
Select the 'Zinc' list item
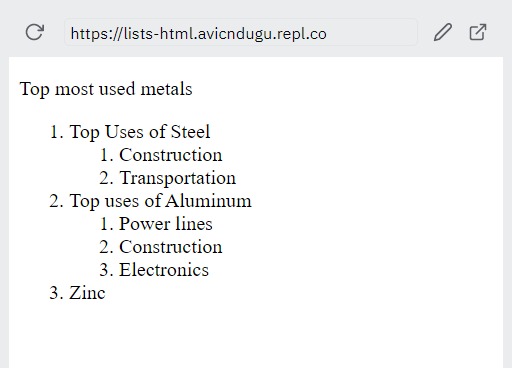point(87,293)
